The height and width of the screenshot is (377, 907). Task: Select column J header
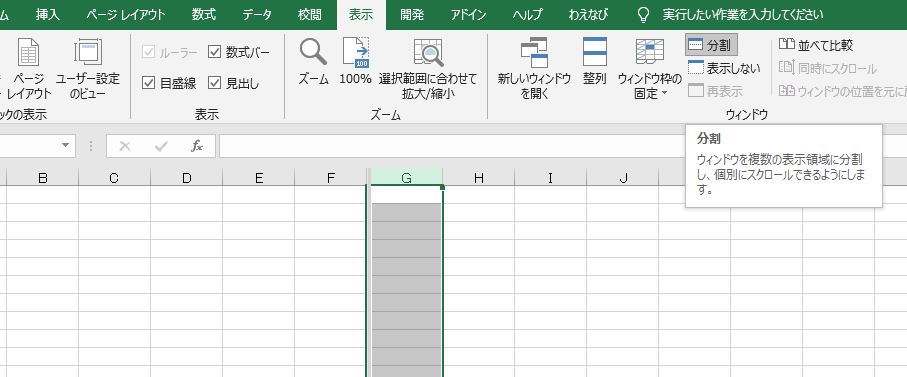(x=623, y=178)
